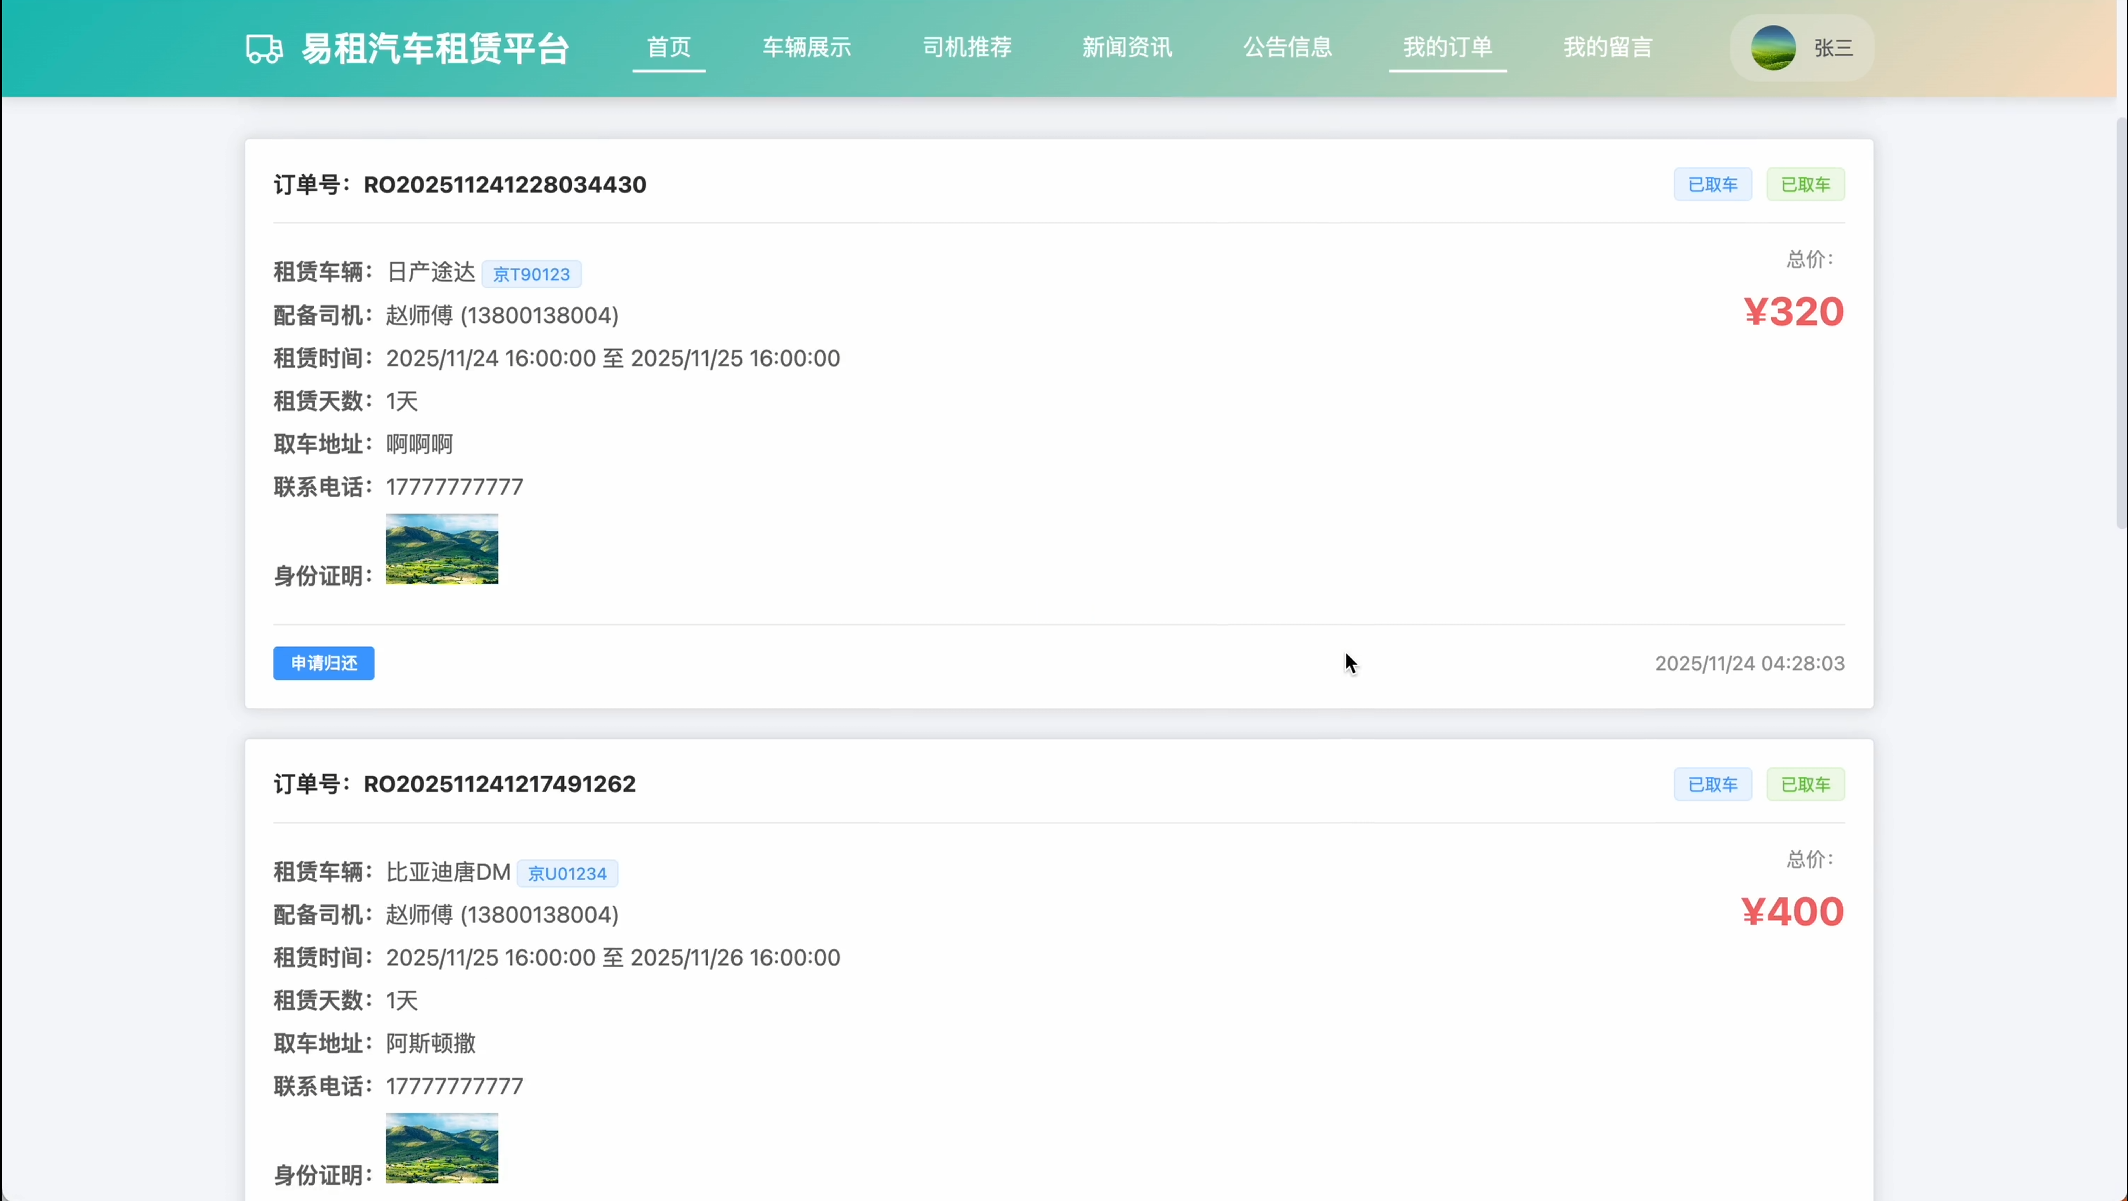
Task: Go to 我的留言
Action: [1607, 47]
